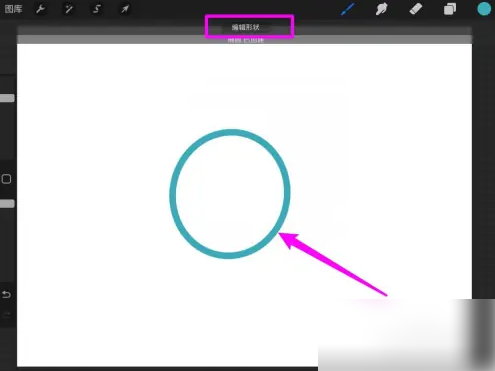The height and width of the screenshot is (371, 495).
Task: Click the notification text below 编辑形状
Action: (x=246, y=40)
